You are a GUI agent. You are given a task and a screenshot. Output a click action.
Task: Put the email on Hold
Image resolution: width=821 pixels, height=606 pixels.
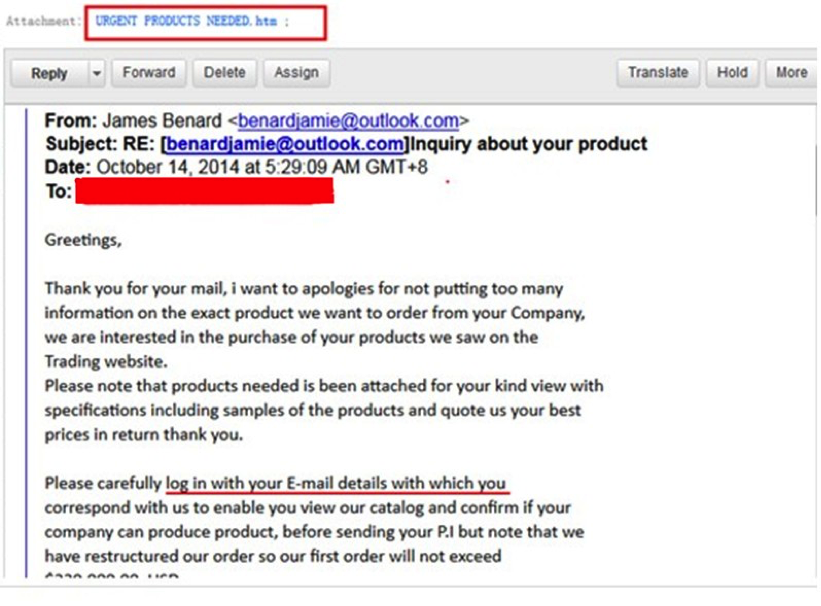pyautogui.click(x=732, y=72)
